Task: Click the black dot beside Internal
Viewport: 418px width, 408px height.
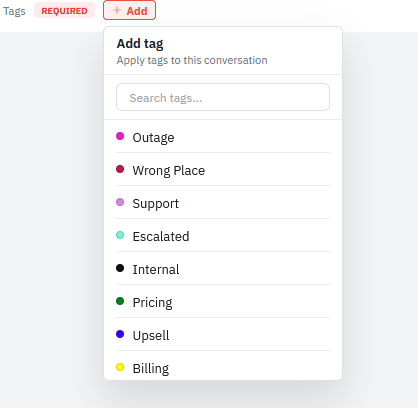Action: pos(120,268)
